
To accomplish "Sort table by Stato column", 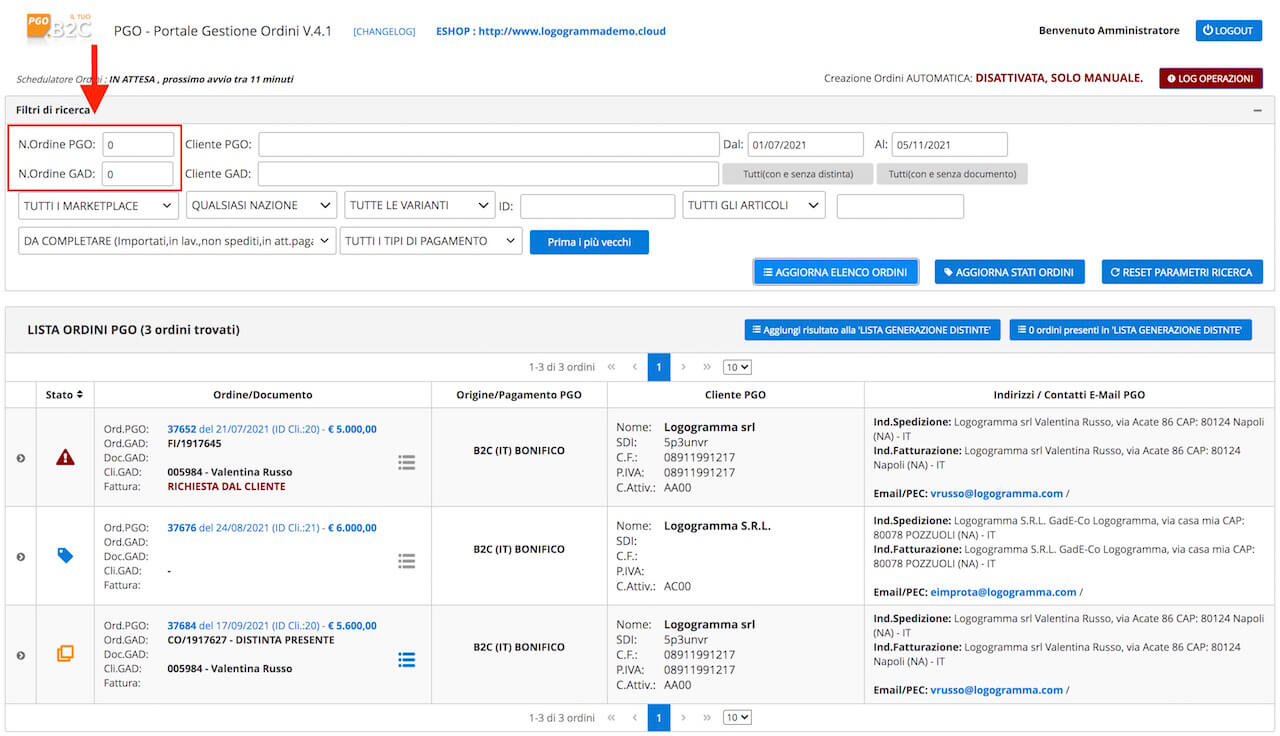I will coord(64,395).
